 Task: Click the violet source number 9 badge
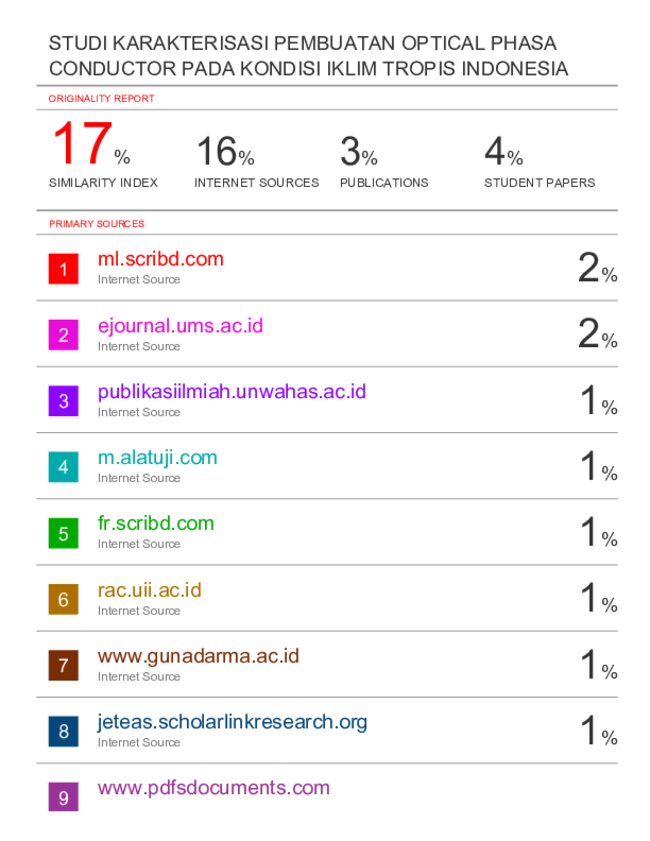tap(63, 797)
